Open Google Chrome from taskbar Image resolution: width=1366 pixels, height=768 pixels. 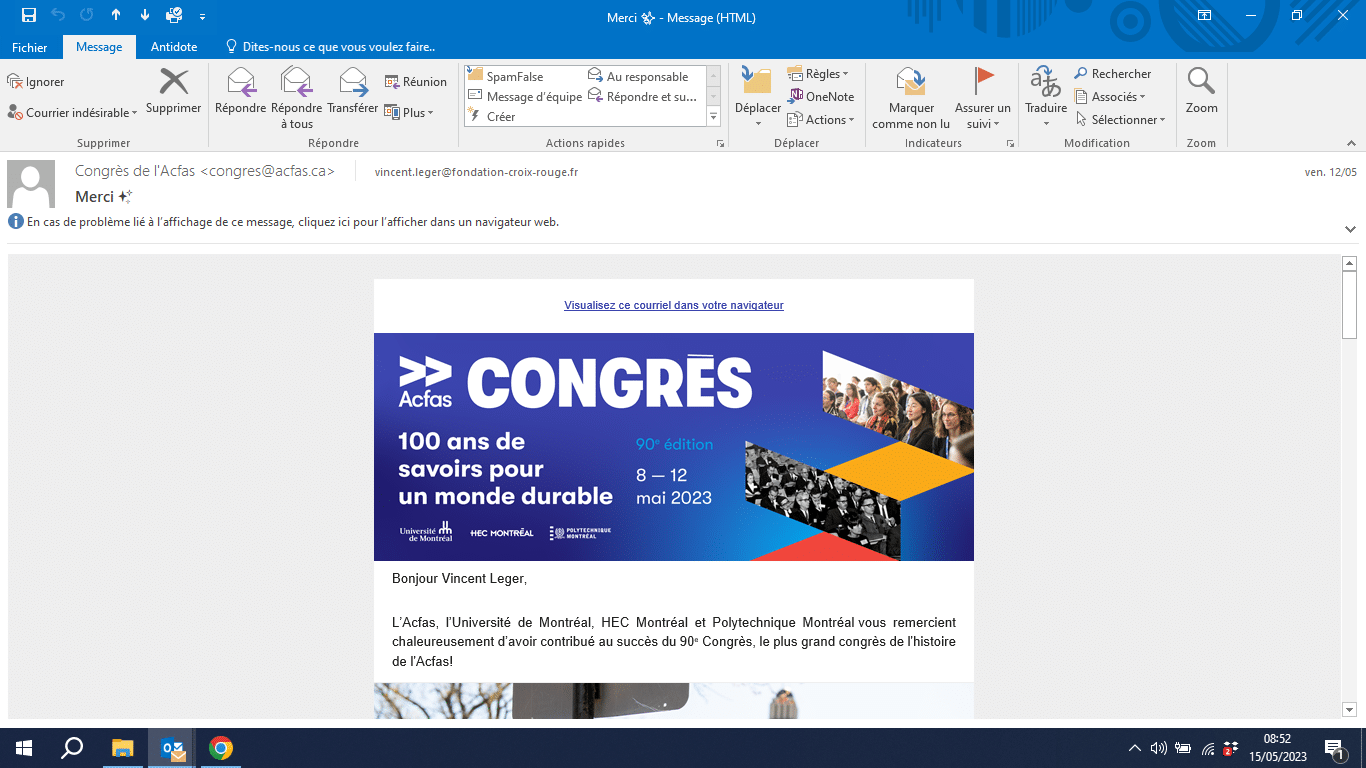[221, 748]
